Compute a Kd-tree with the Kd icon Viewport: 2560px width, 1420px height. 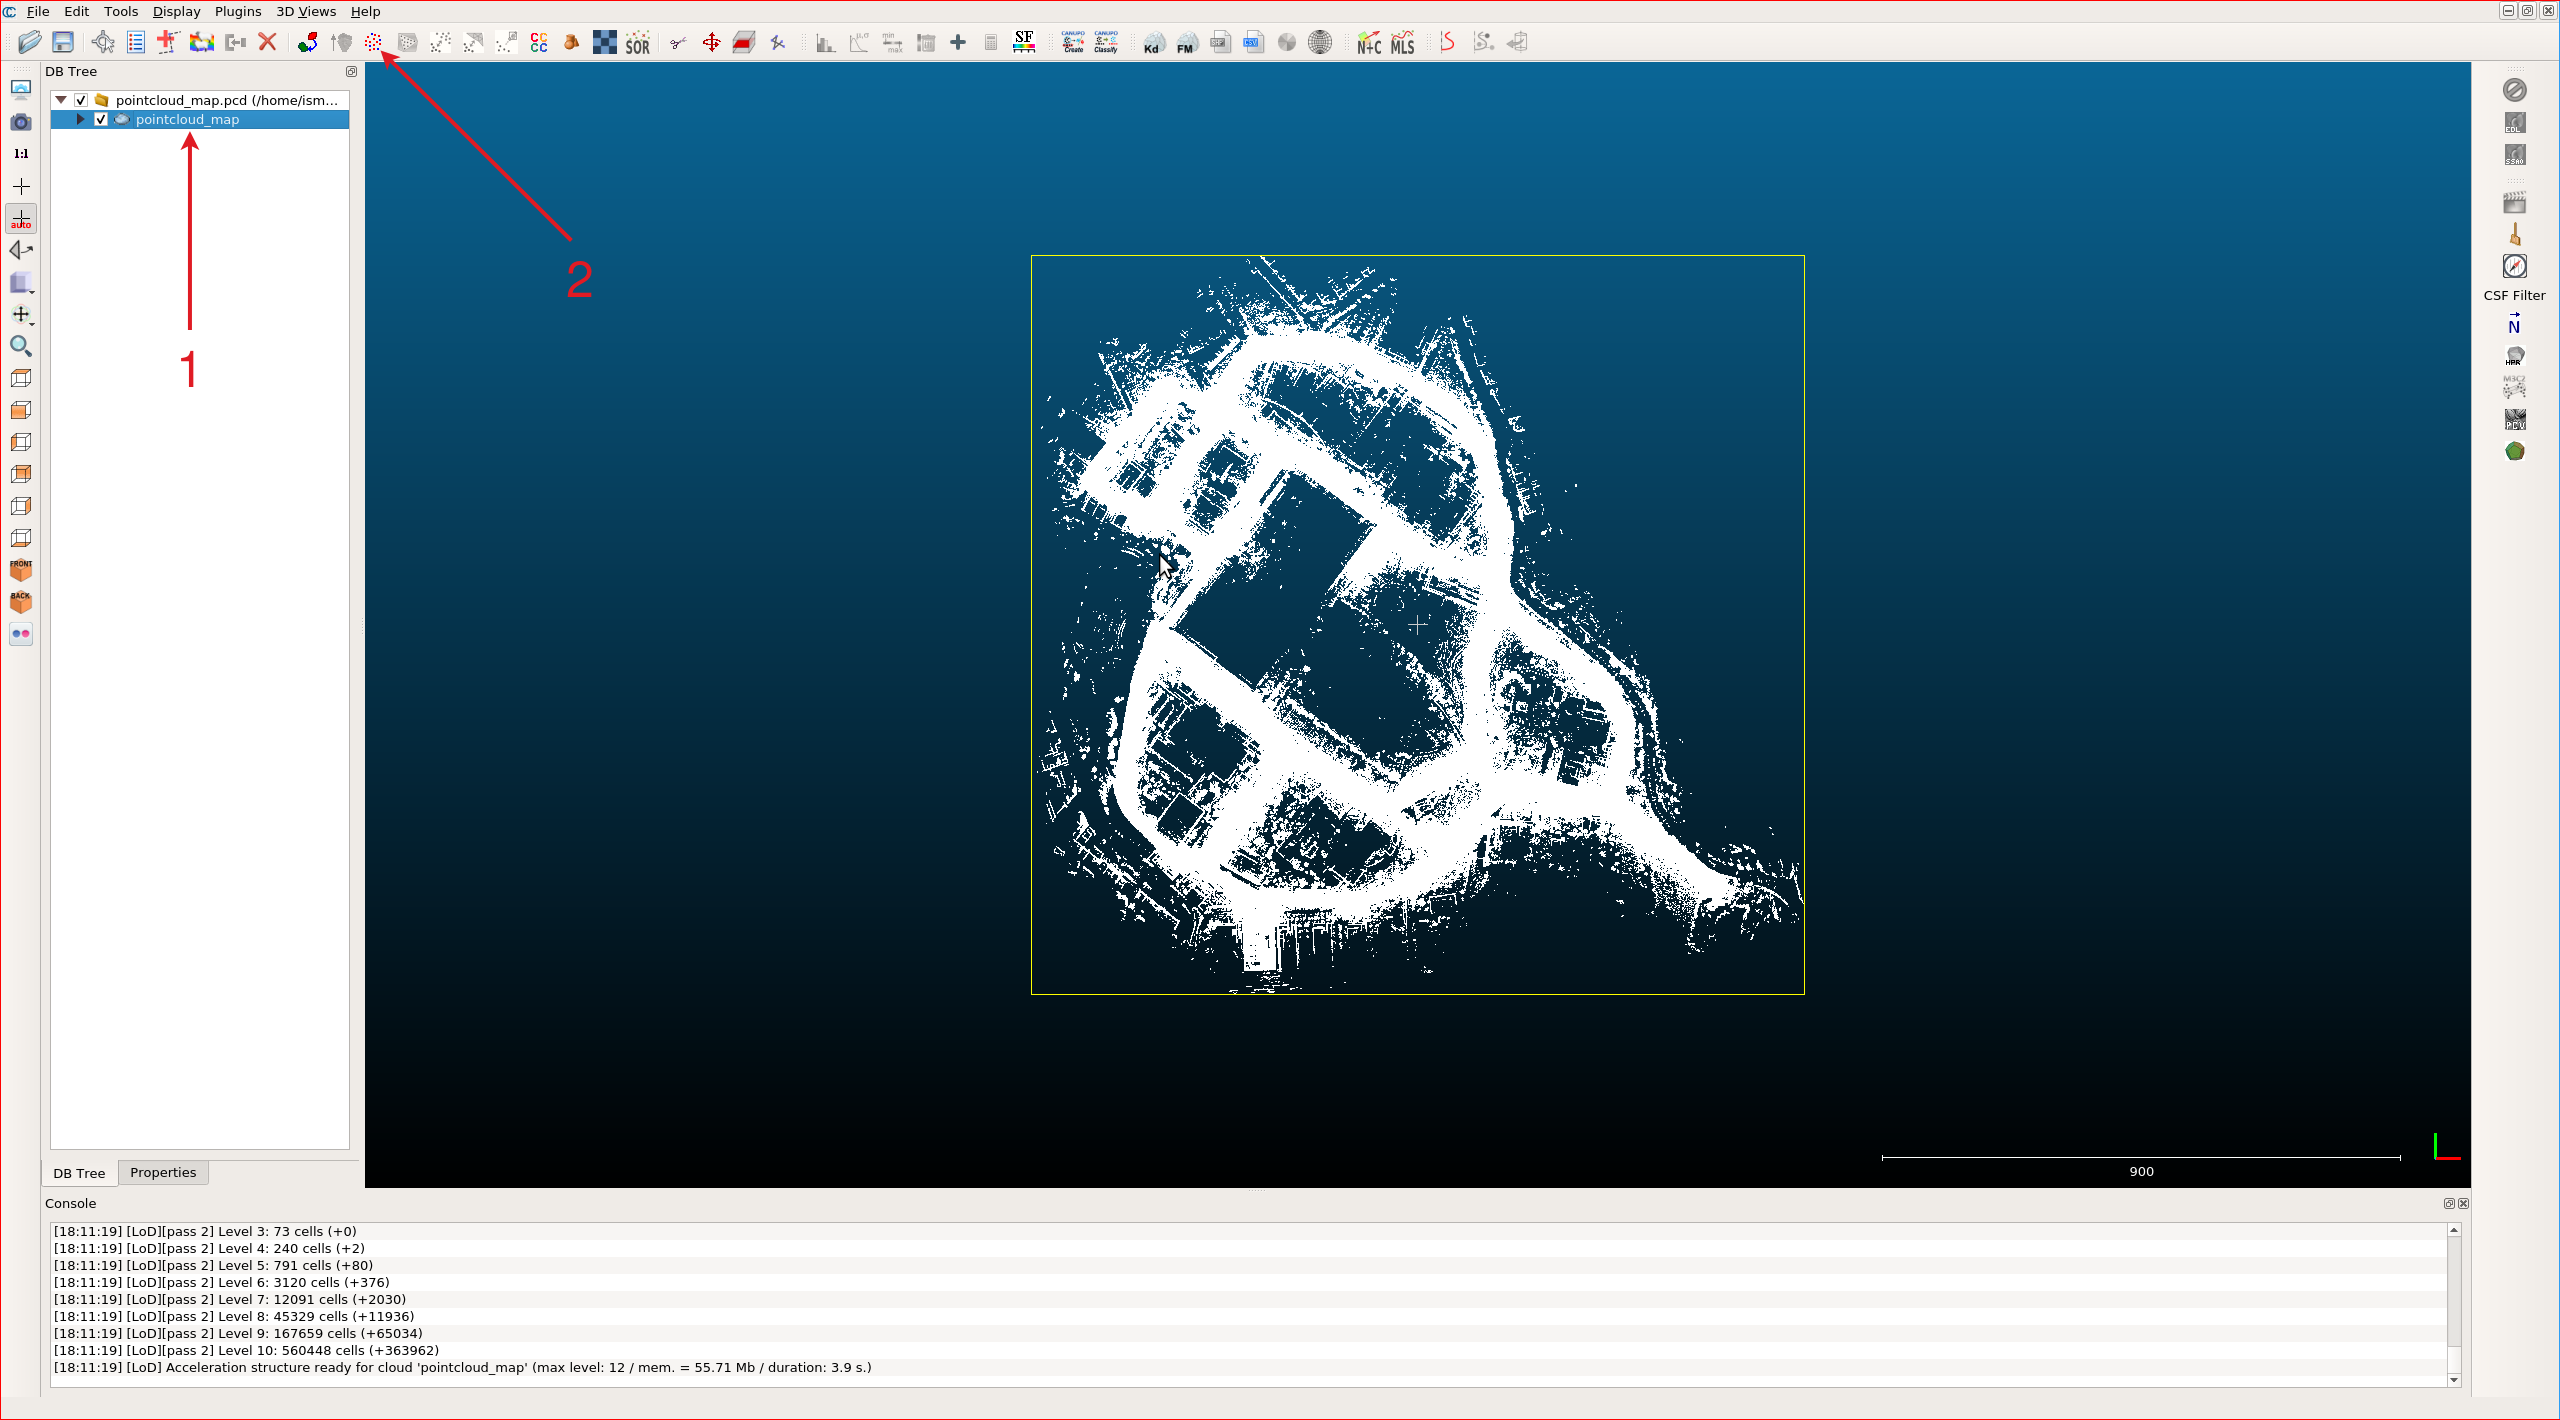point(1152,42)
